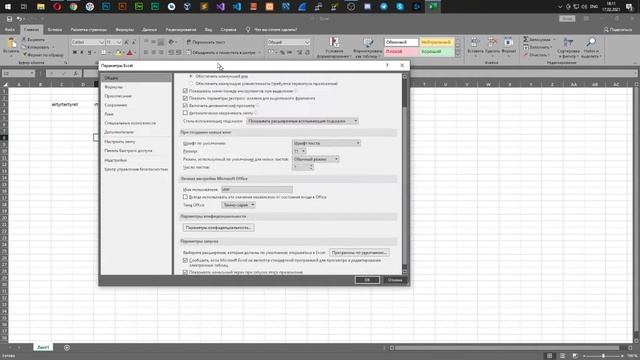The image size is (640, 360).
Task: Open the Conditional Formatting icon in ribbon
Action: [334, 42]
